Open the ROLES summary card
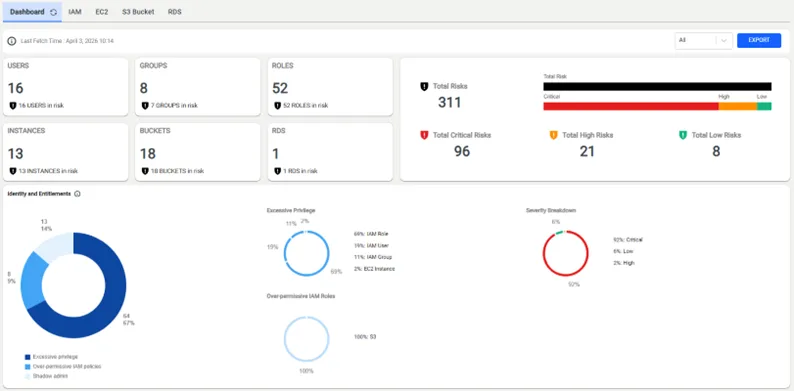Viewport: 794px width, 391px height. [330, 87]
